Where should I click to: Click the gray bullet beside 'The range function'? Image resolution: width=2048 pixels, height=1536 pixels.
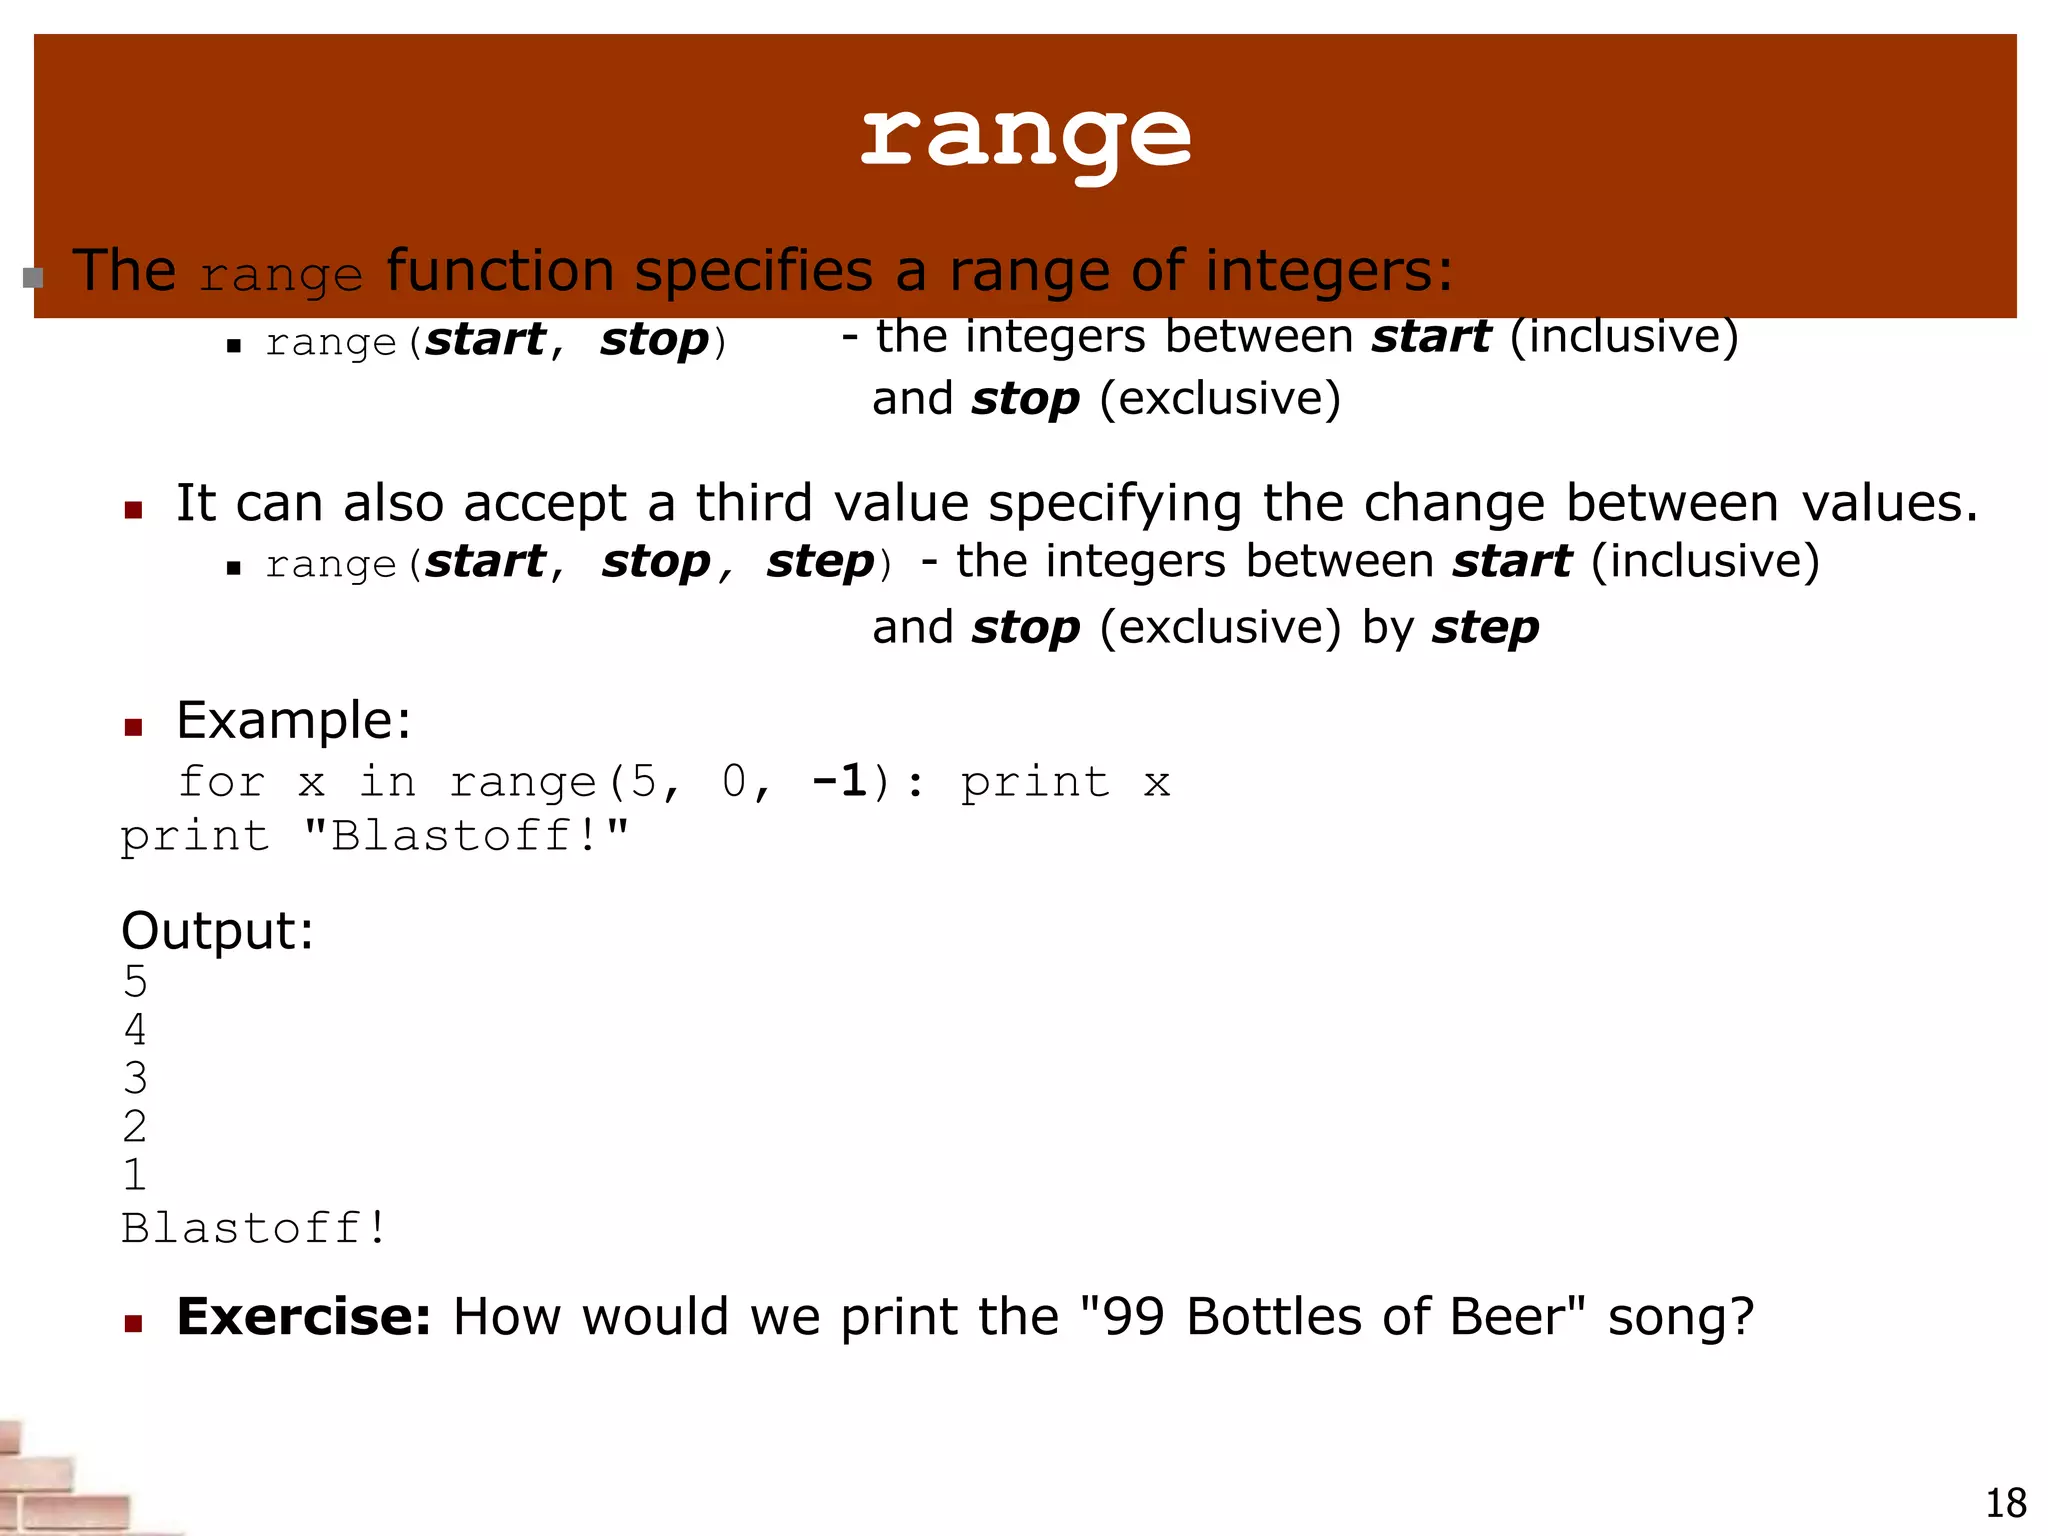33,277
